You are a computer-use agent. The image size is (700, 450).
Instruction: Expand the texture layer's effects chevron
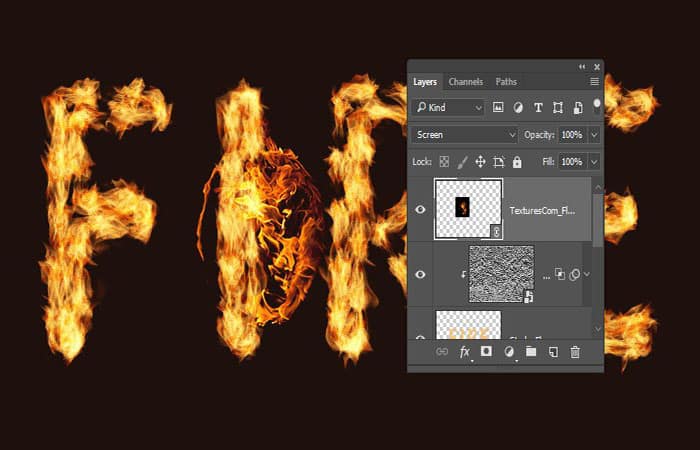tap(587, 274)
